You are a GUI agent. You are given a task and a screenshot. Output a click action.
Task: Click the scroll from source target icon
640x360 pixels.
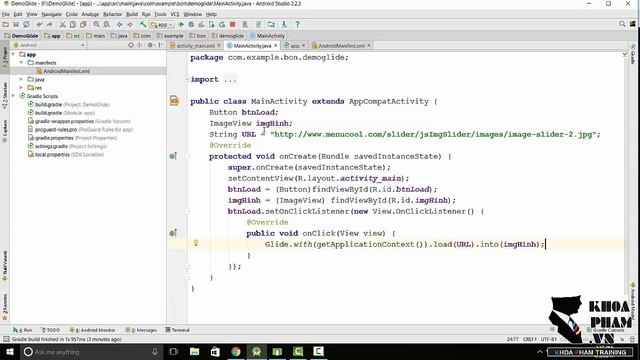coord(131,45)
